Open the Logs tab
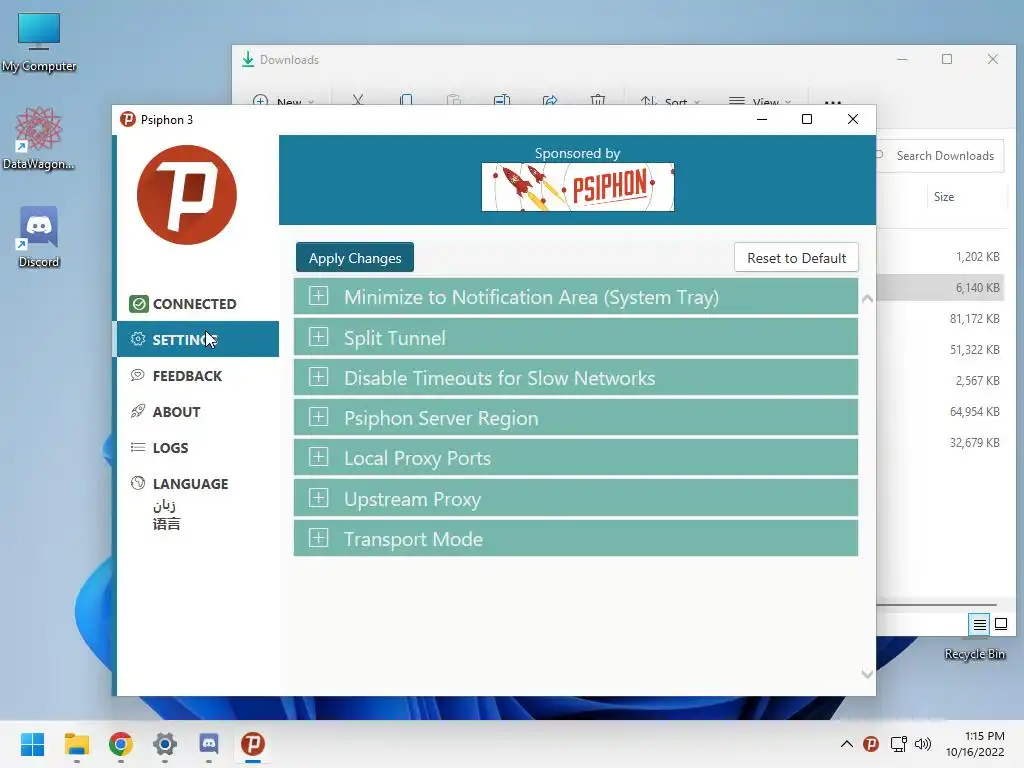Image resolution: width=1024 pixels, height=768 pixels. 197,447
